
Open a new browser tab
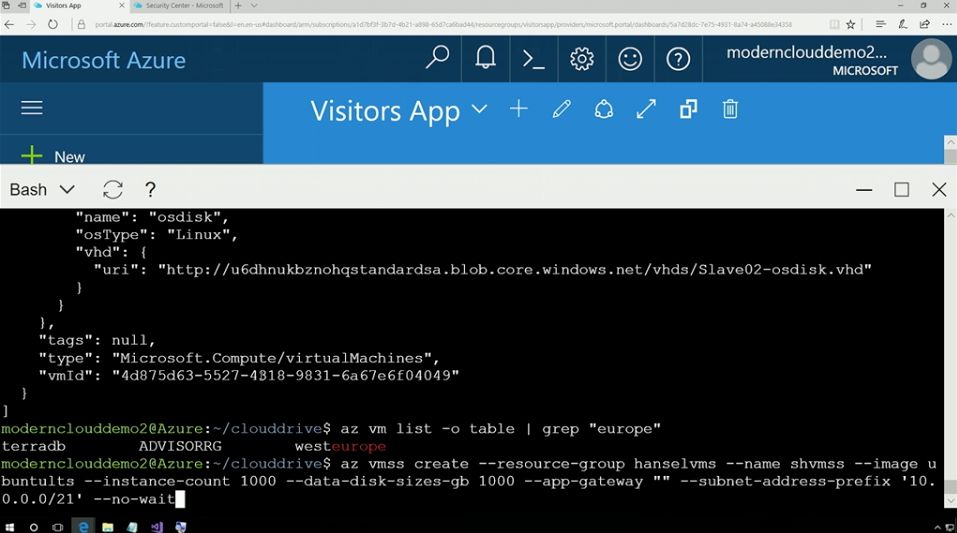point(238,5)
